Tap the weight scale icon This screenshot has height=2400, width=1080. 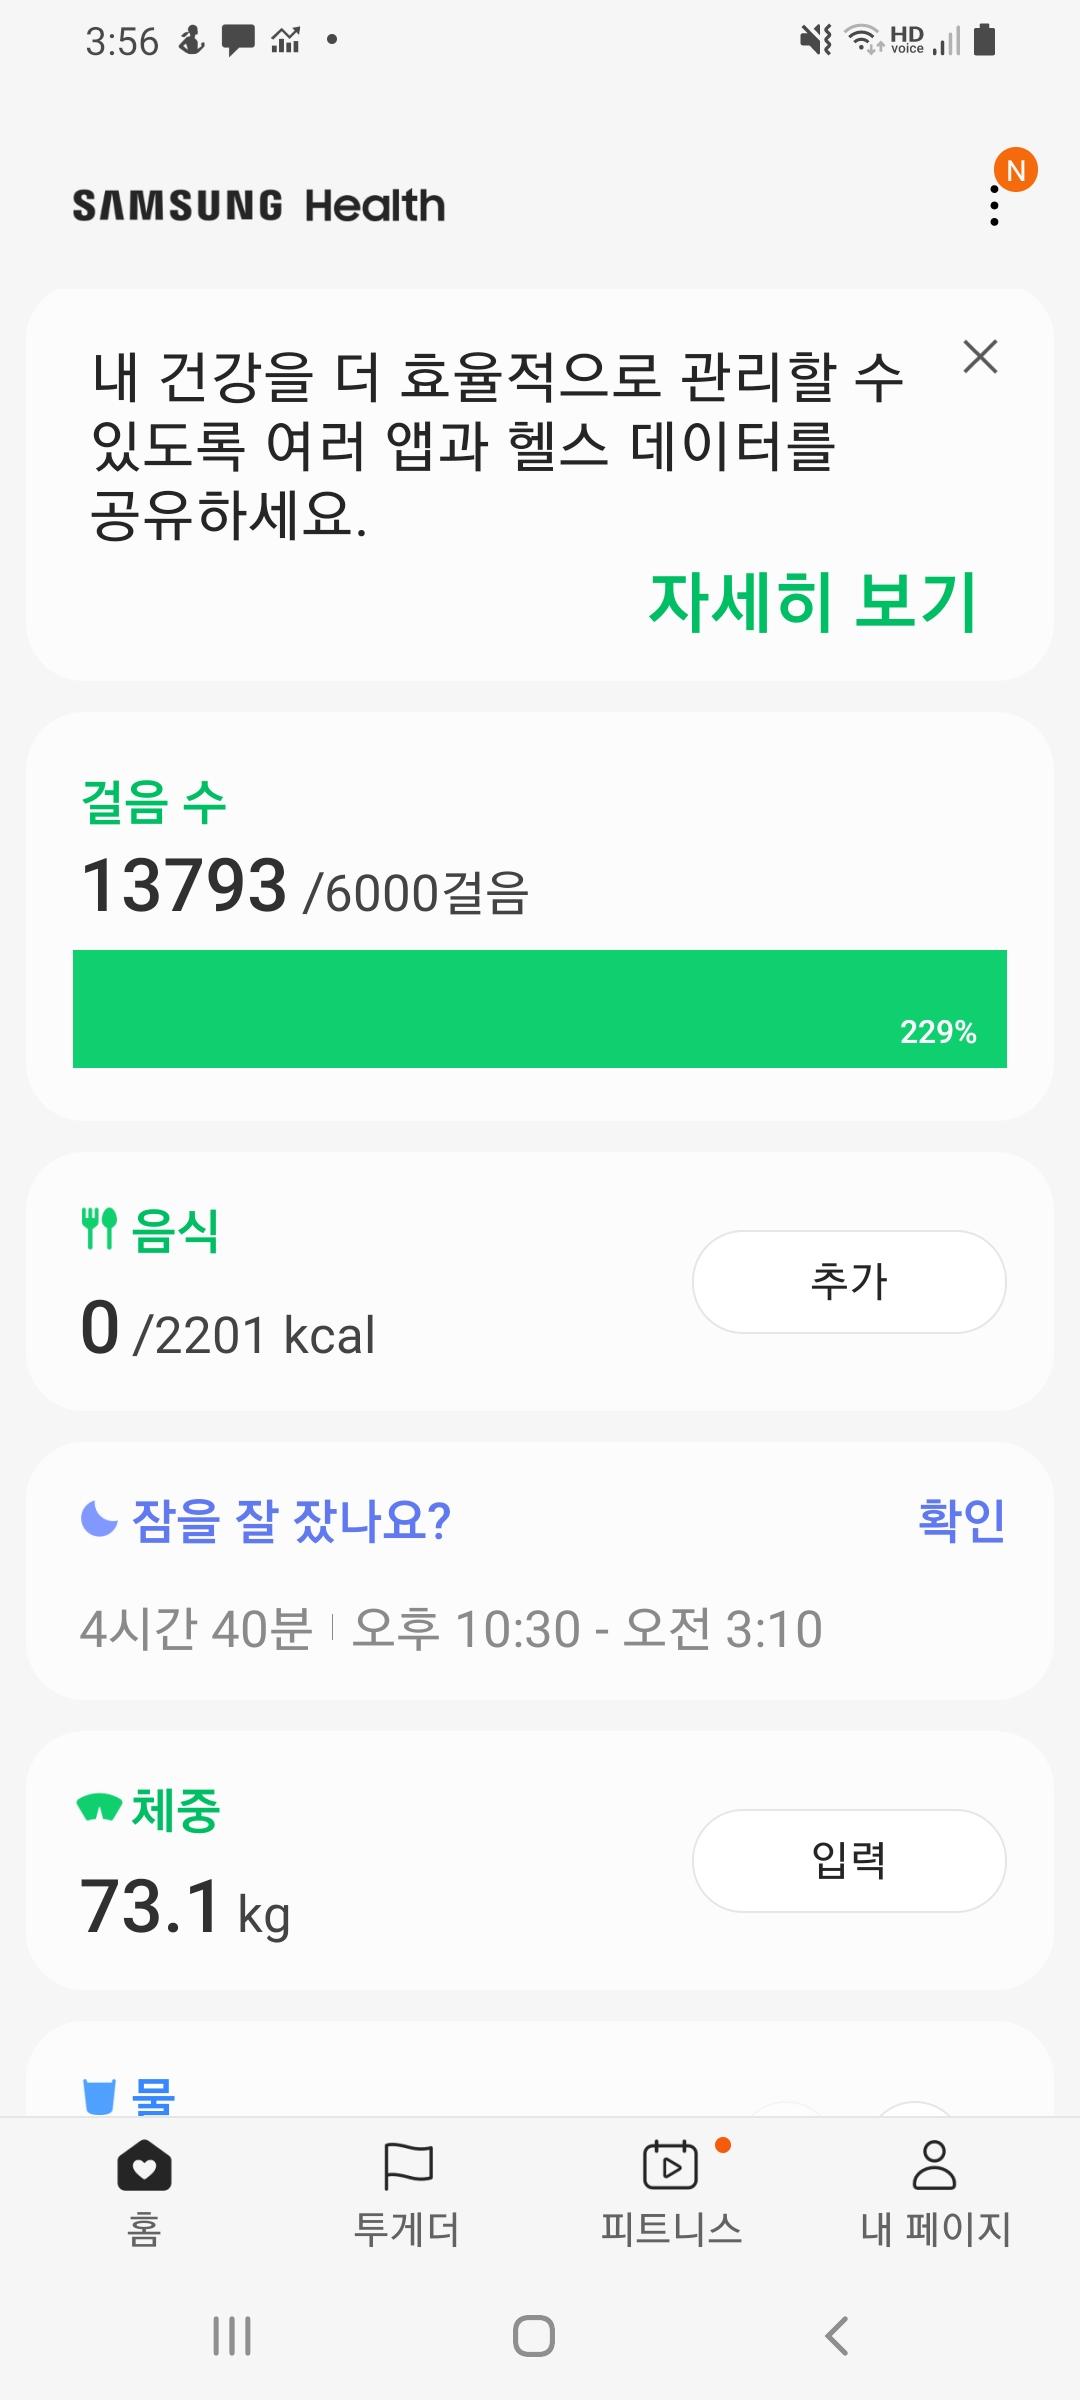click(x=99, y=1809)
